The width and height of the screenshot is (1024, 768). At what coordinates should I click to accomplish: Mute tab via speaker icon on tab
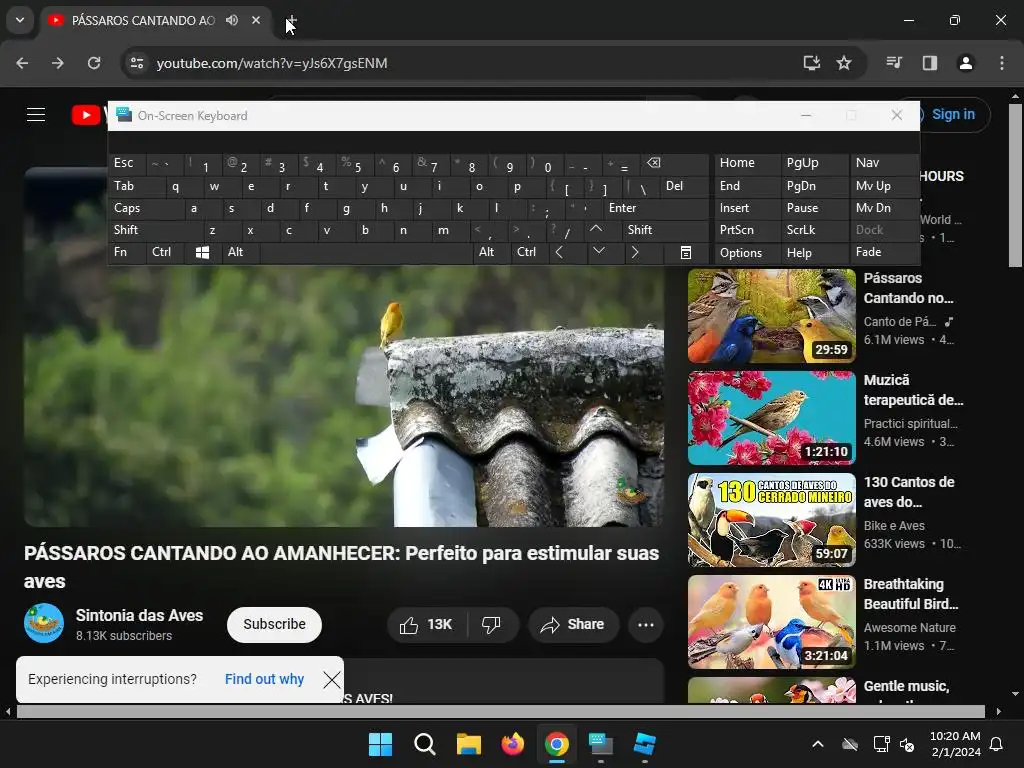point(232,20)
